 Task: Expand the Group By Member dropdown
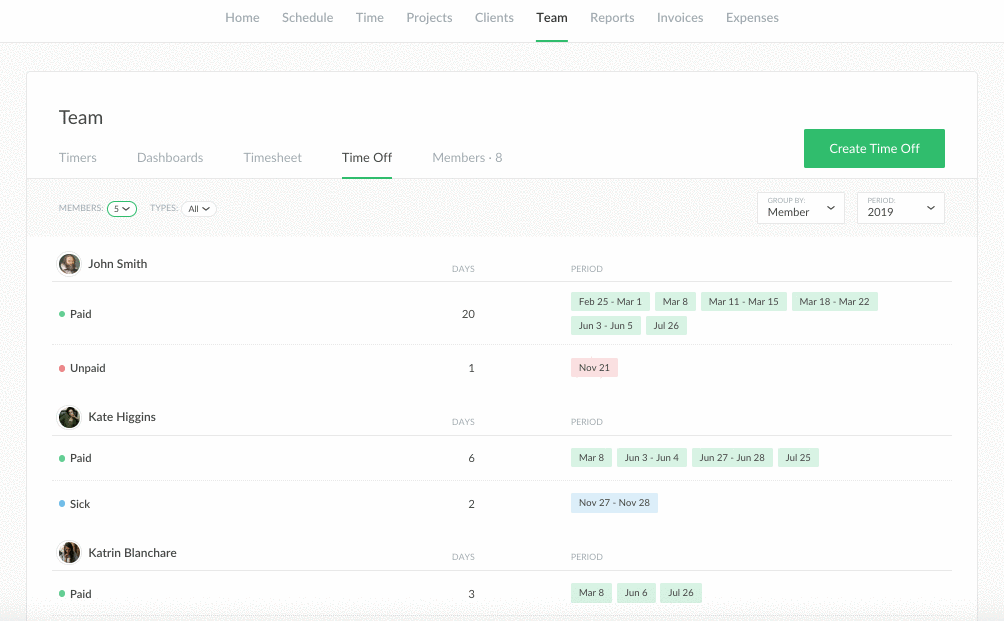coord(801,208)
